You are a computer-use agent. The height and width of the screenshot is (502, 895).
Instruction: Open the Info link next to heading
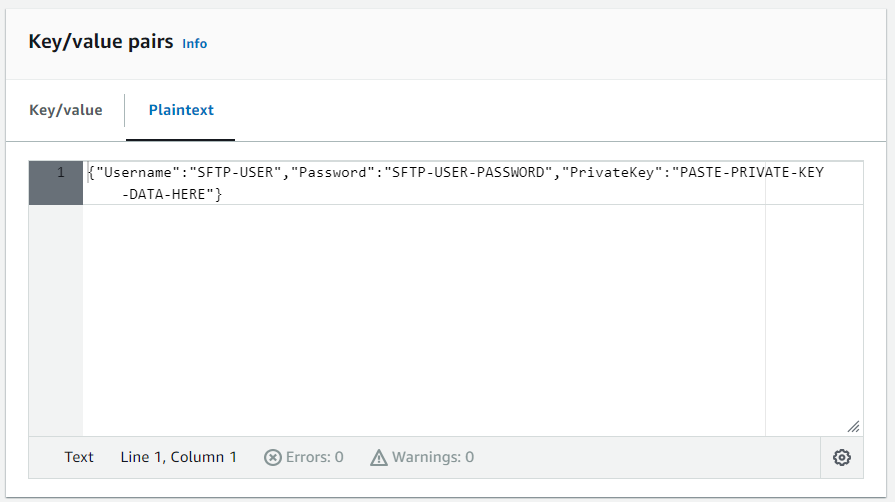coord(195,44)
